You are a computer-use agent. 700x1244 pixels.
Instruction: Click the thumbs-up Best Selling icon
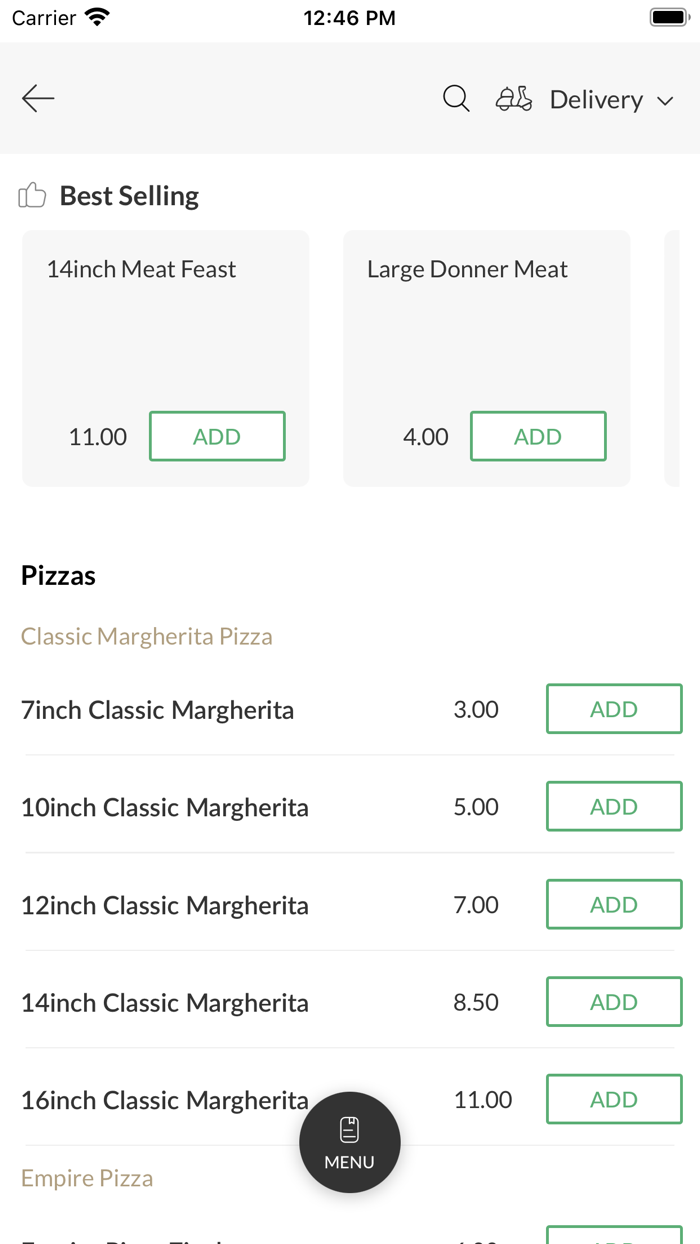click(x=32, y=195)
